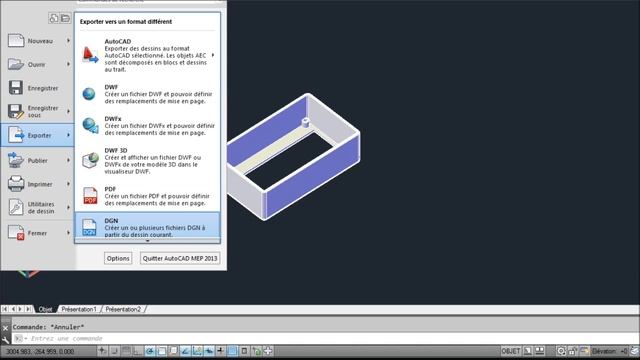Click the OBJET model space button
This screenshot has width=640, height=360.
511,351
